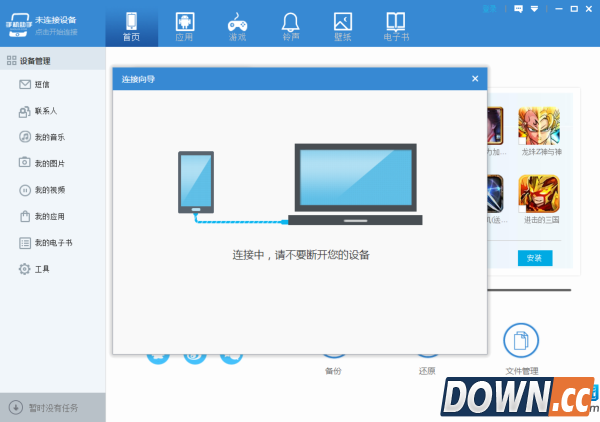This screenshot has width=600, height=422.
Task: Open 文件管理 file manager icon
Action: (x=521, y=340)
